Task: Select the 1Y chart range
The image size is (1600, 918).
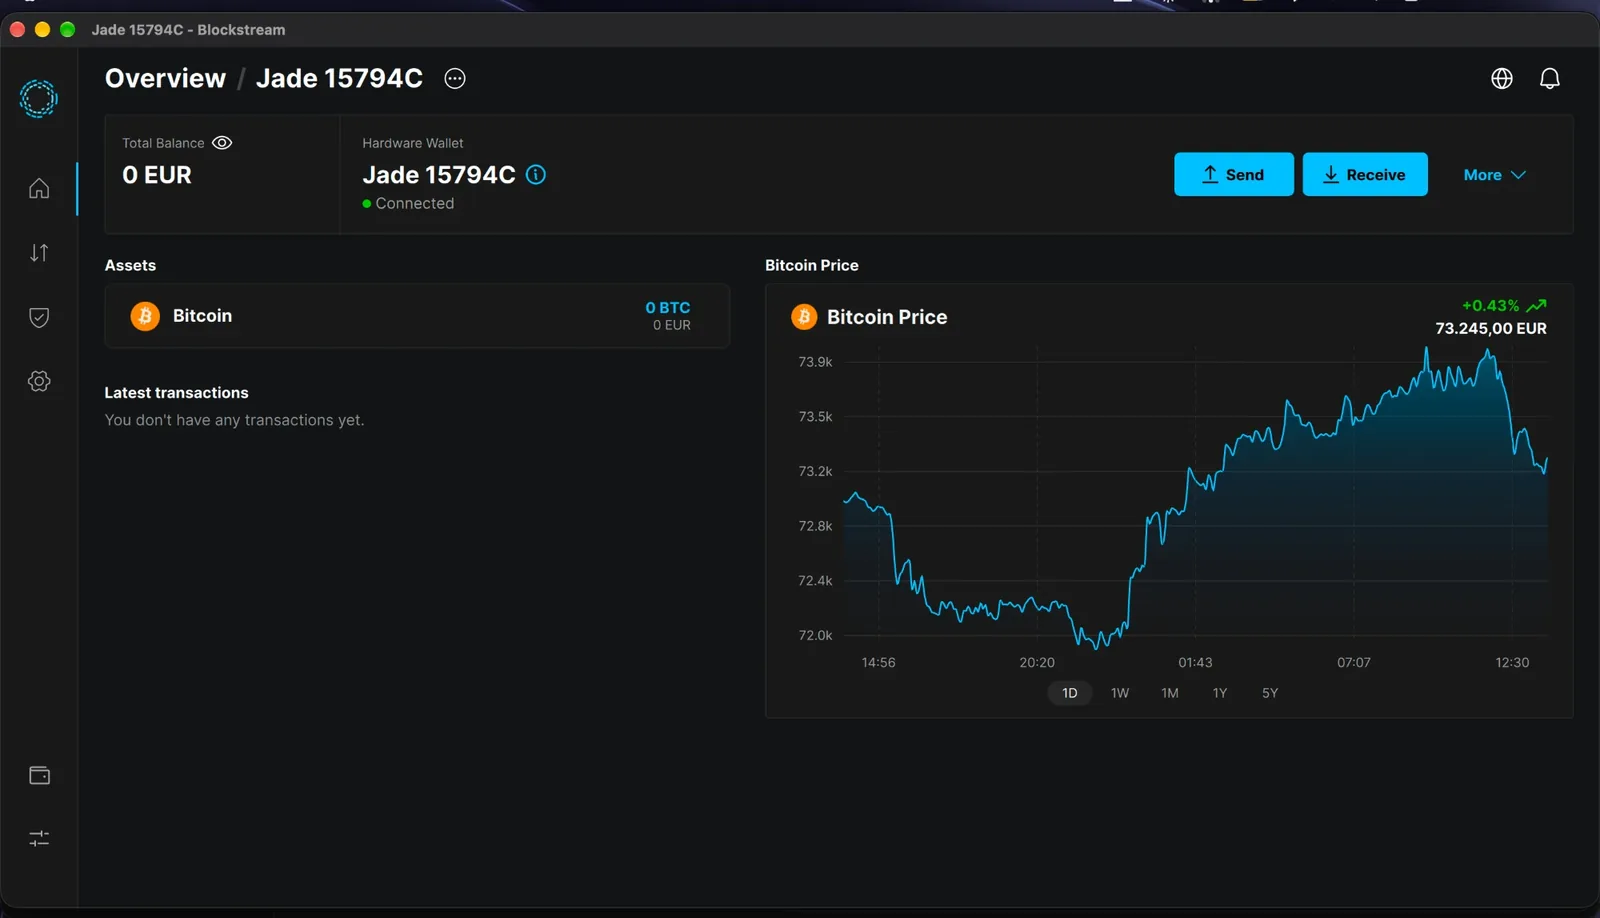Action: click(1220, 693)
